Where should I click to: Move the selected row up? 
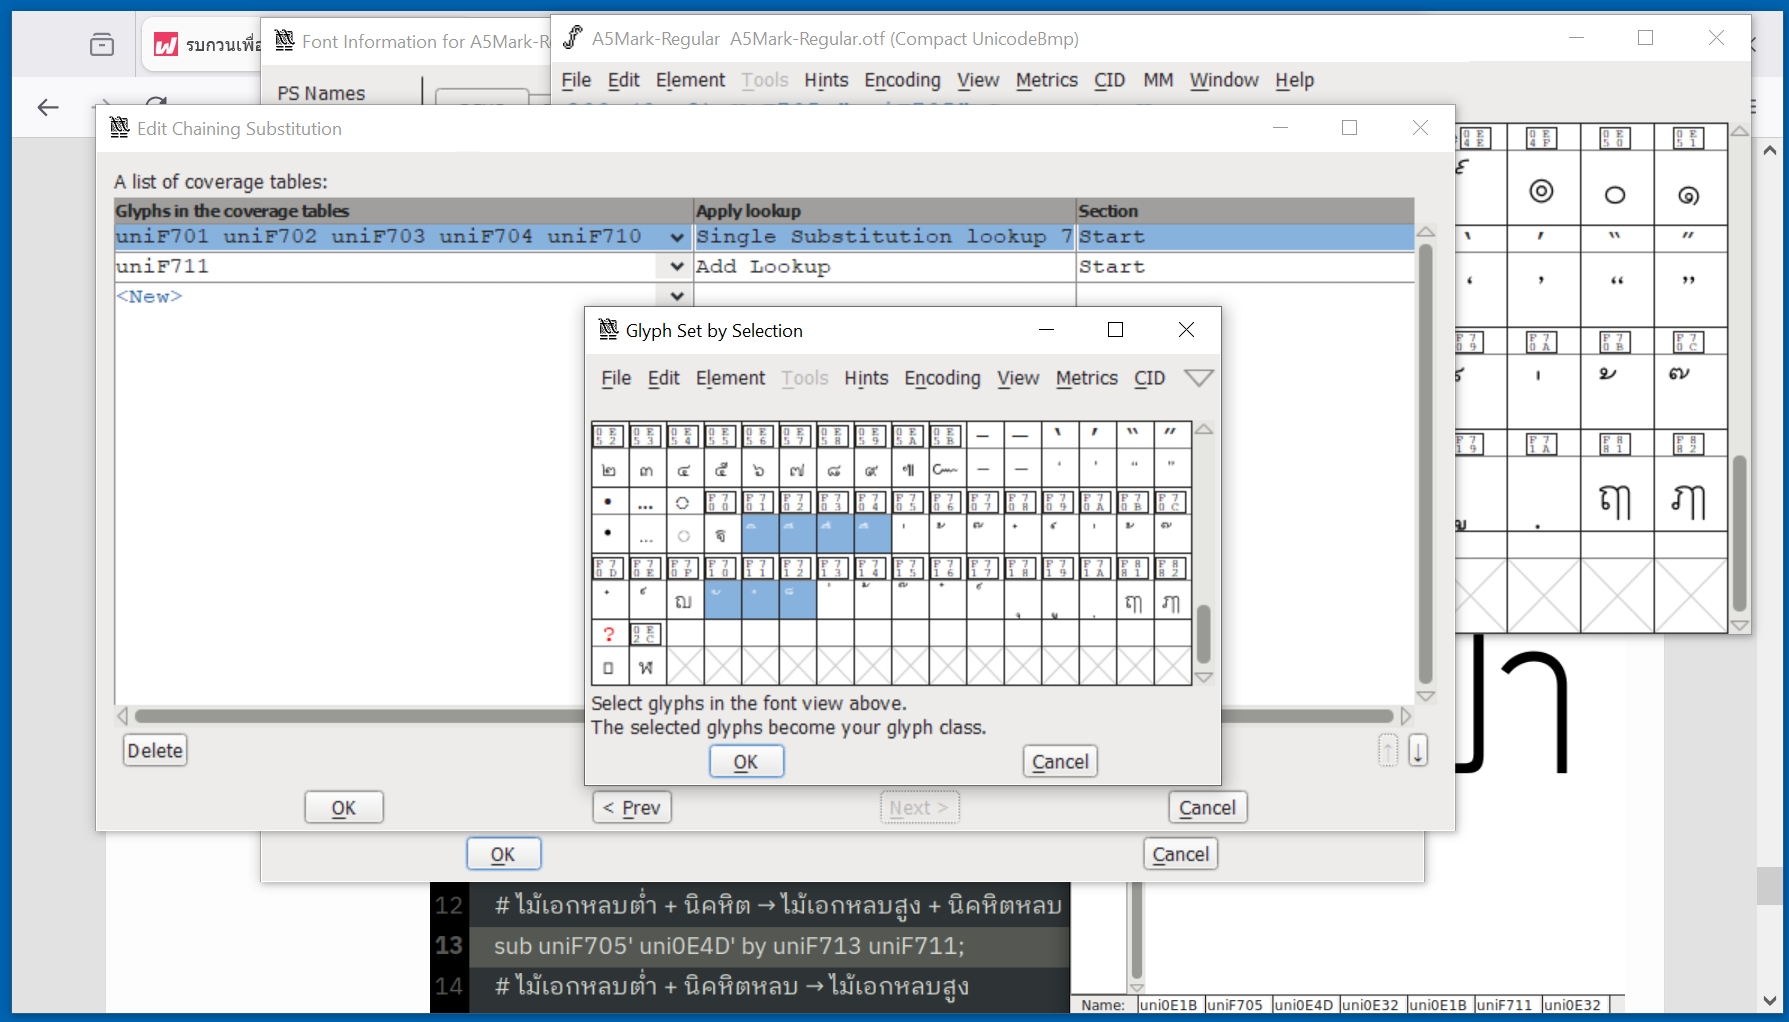coord(1388,750)
